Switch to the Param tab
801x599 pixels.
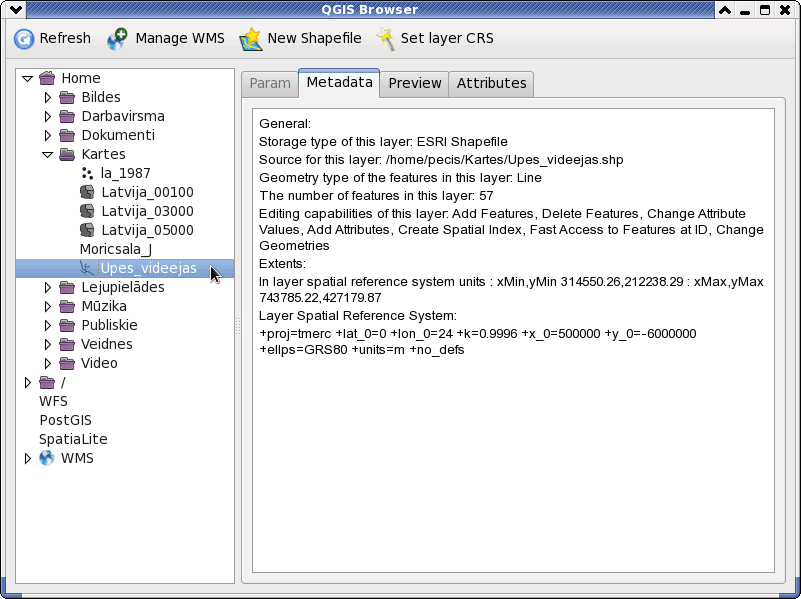[270, 83]
